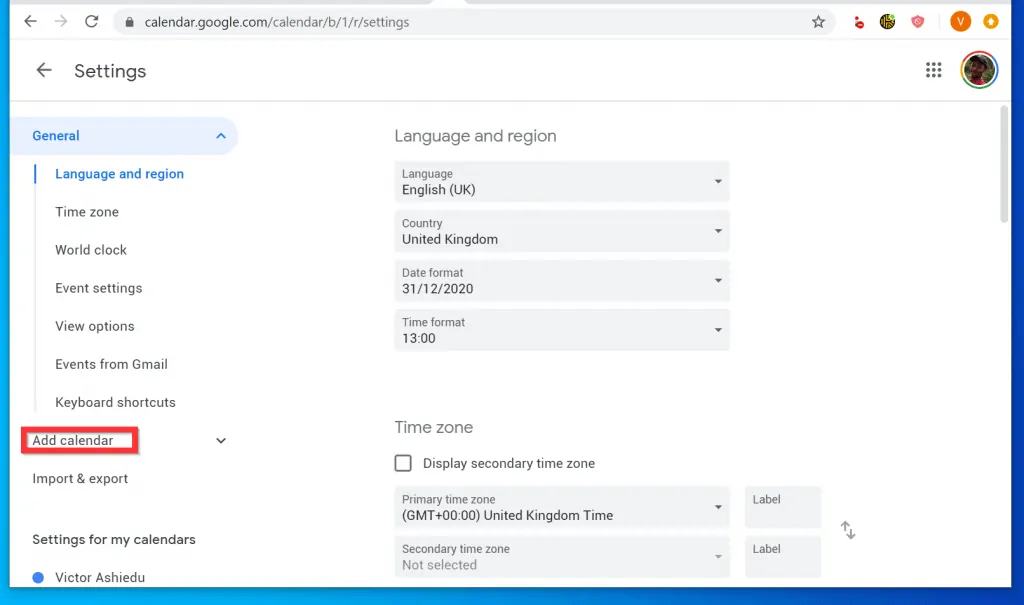This screenshot has width=1024, height=605.
Task: Click the browser back navigation arrow
Action: pyautogui.click(x=30, y=22)
